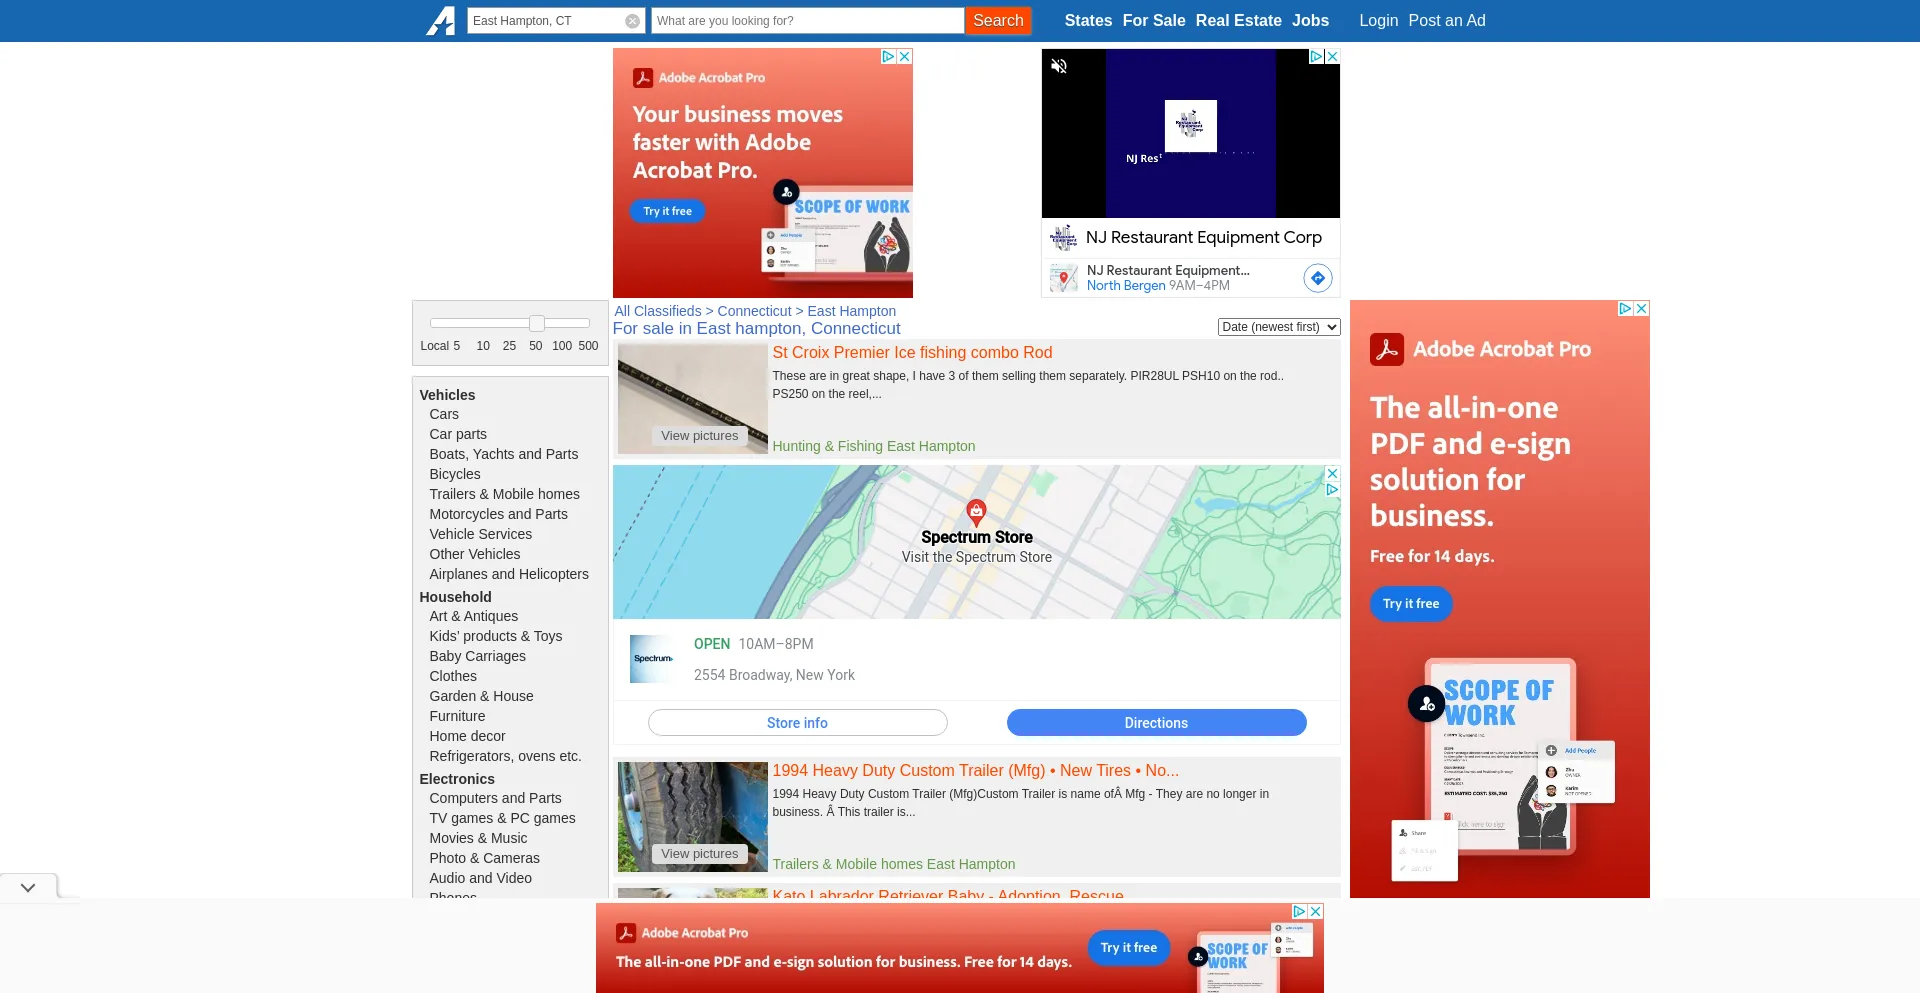Screen dimensions: 1920x993
Task: Close the NJ Restaurant Equipment ad
Action: click(x=1332, y=57)
